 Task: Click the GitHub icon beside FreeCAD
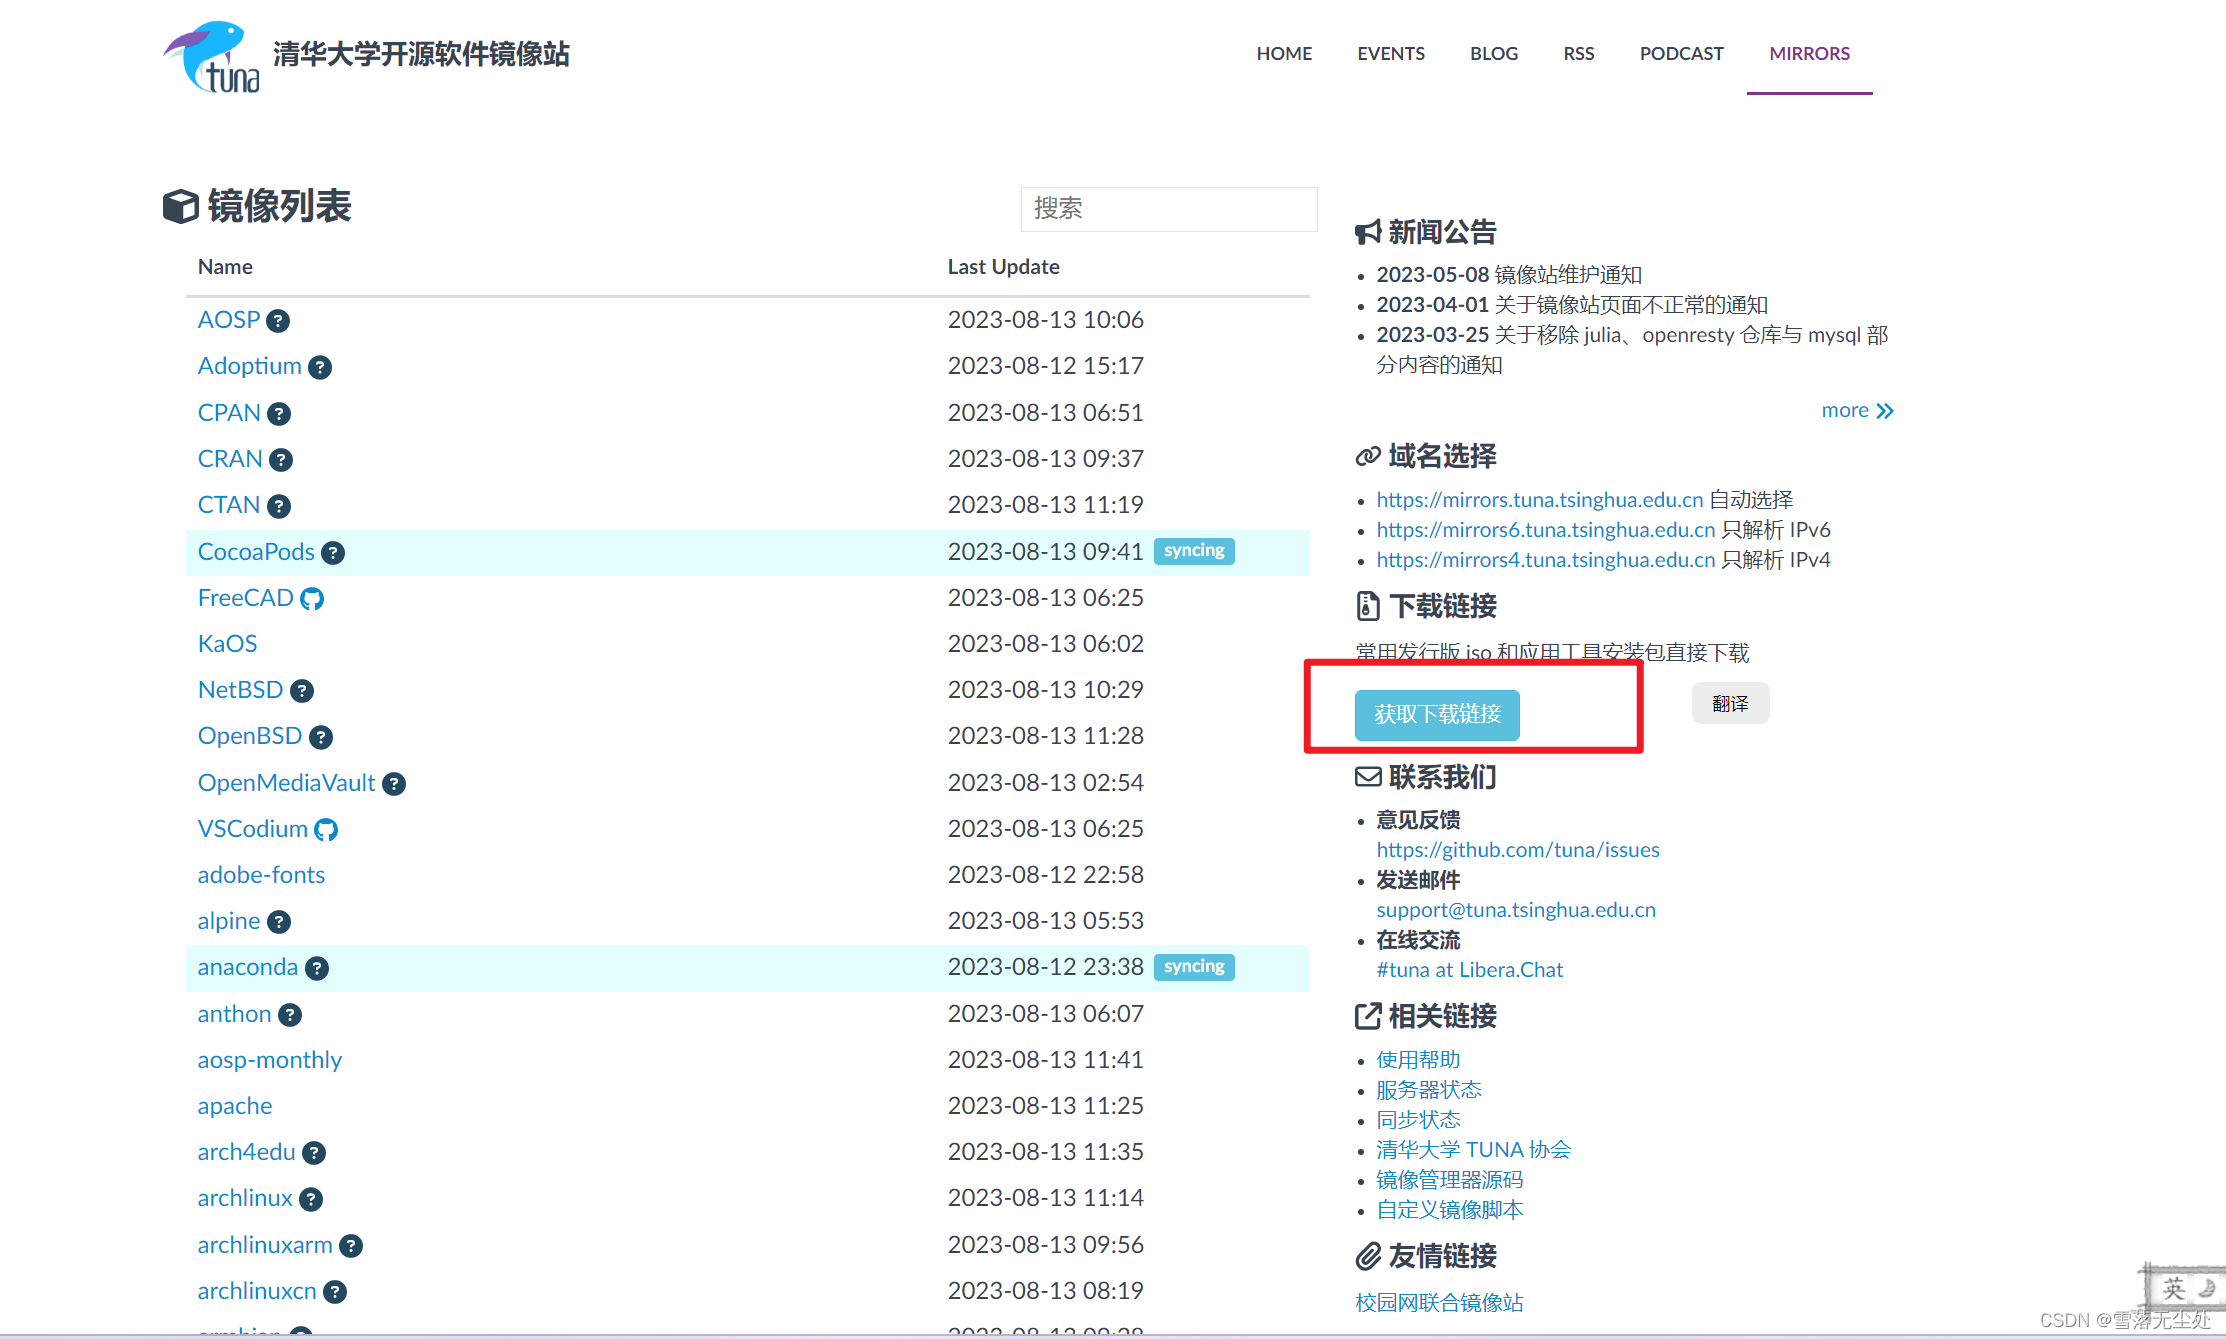312,599
